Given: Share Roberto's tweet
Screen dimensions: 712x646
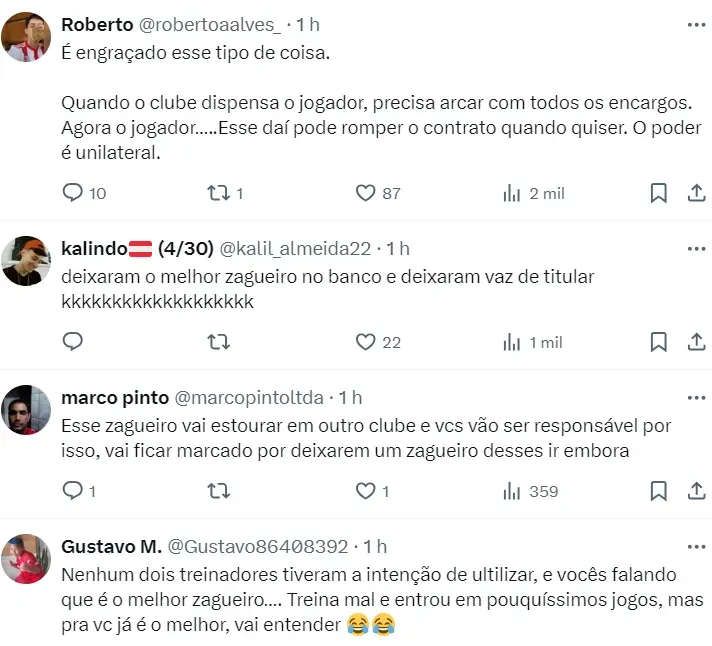Looking at the screenshot, I should pos(696,193).
